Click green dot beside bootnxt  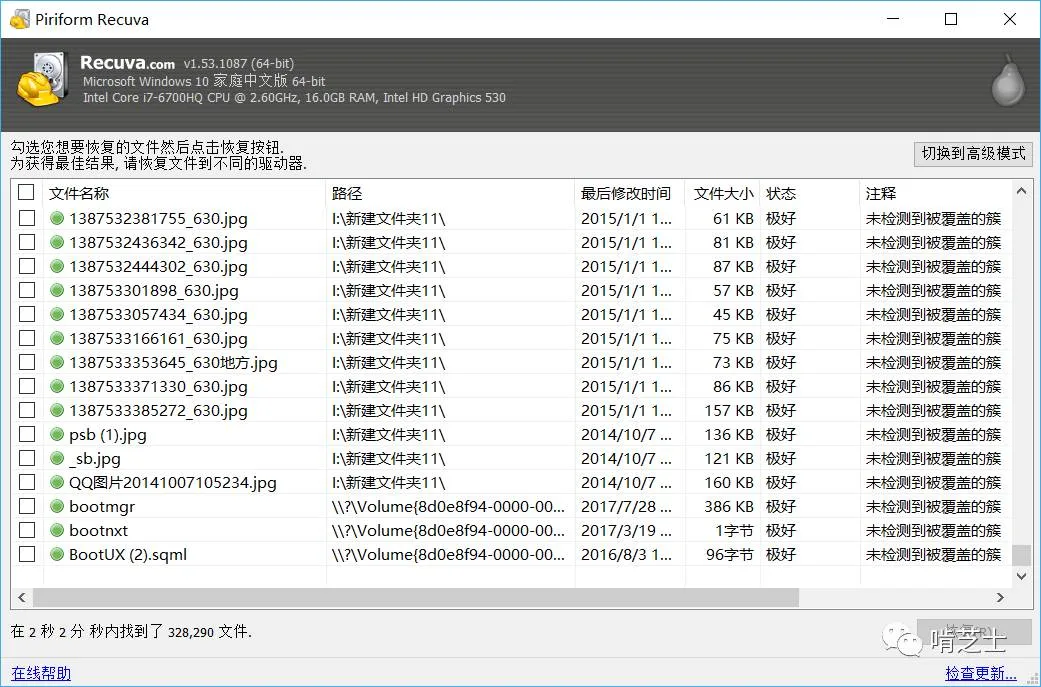pyautogui.click(x=57, y=530)
